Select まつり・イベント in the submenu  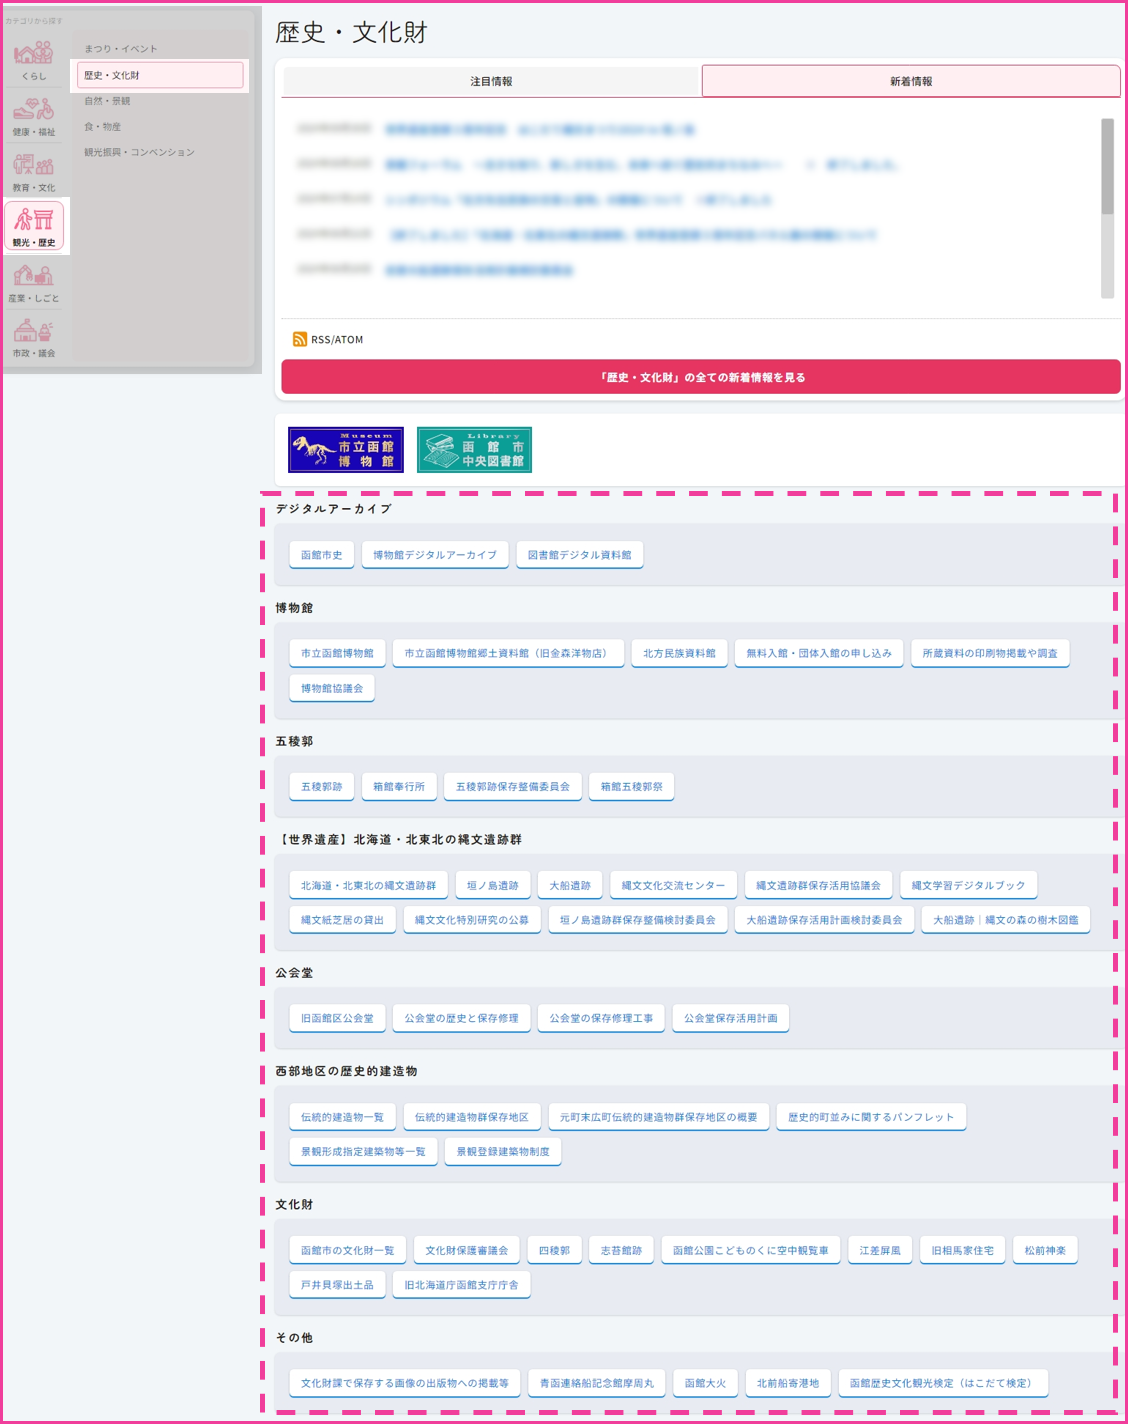[x=121, y=49]
